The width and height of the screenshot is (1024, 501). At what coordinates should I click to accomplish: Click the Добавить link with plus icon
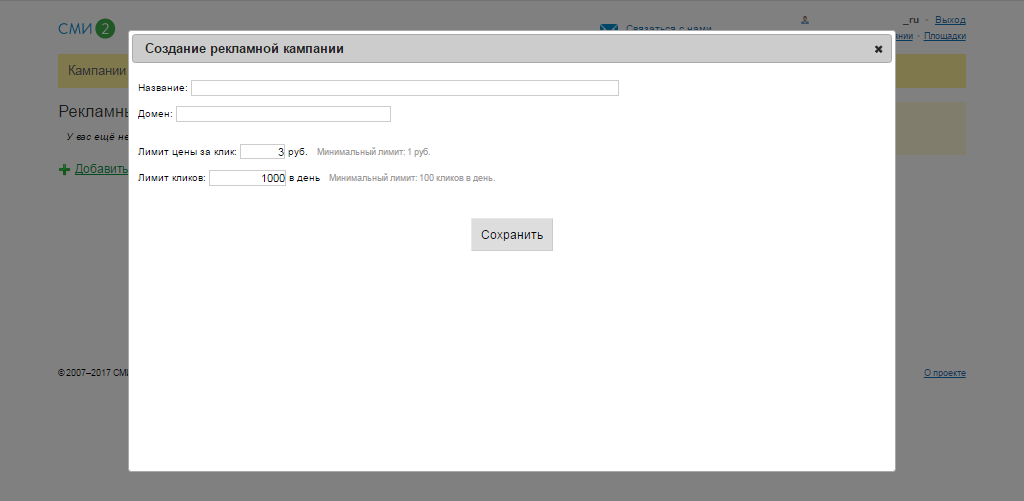[x=101, y=169]
